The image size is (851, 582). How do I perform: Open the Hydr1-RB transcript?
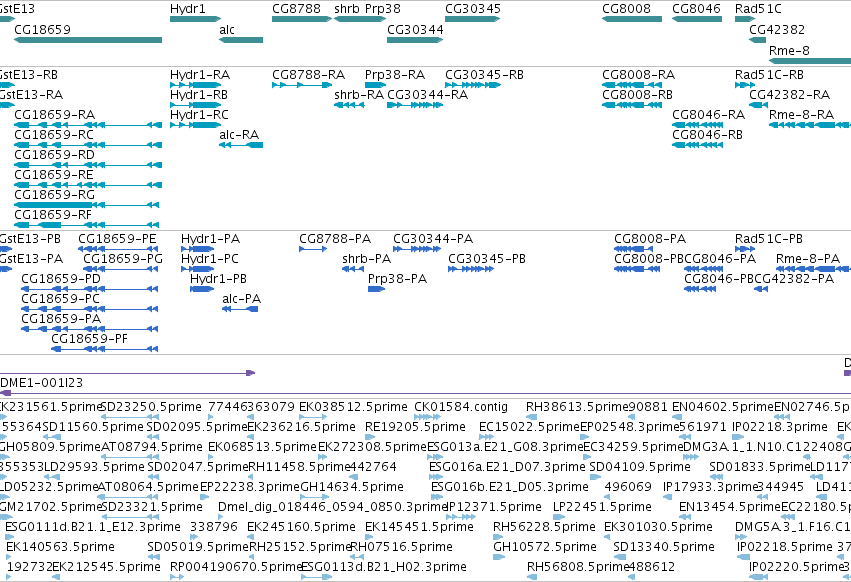(199, 94)
